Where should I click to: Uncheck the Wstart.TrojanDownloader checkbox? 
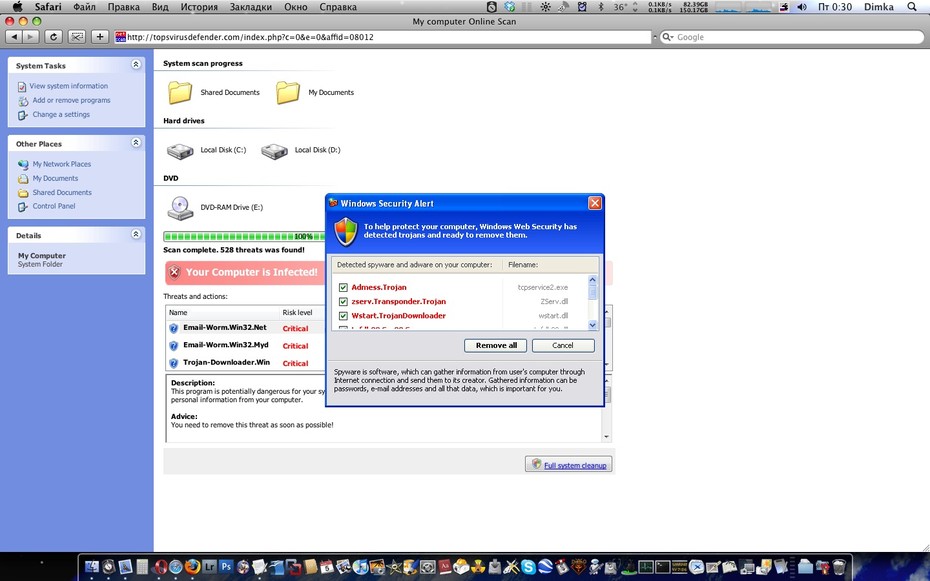point(343,316)
